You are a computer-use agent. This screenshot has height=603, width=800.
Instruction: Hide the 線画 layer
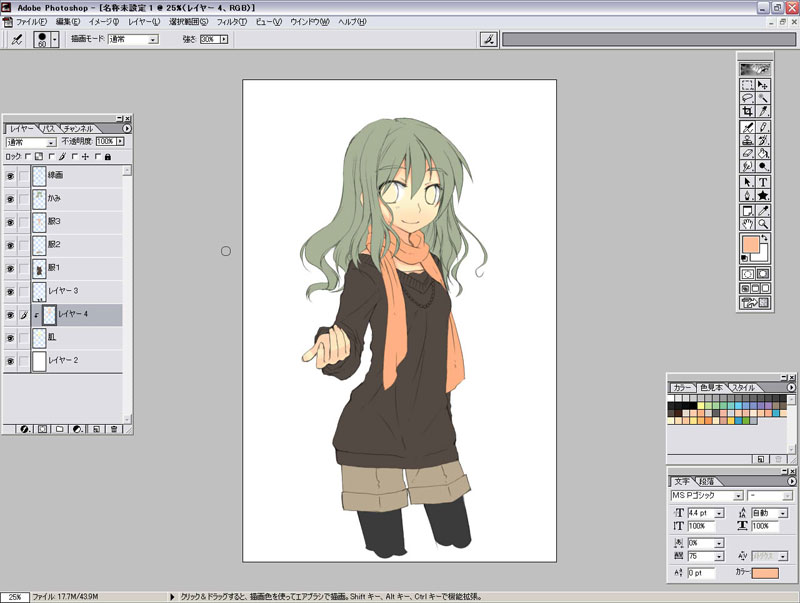pyautogui.click(x=10, y=176)
